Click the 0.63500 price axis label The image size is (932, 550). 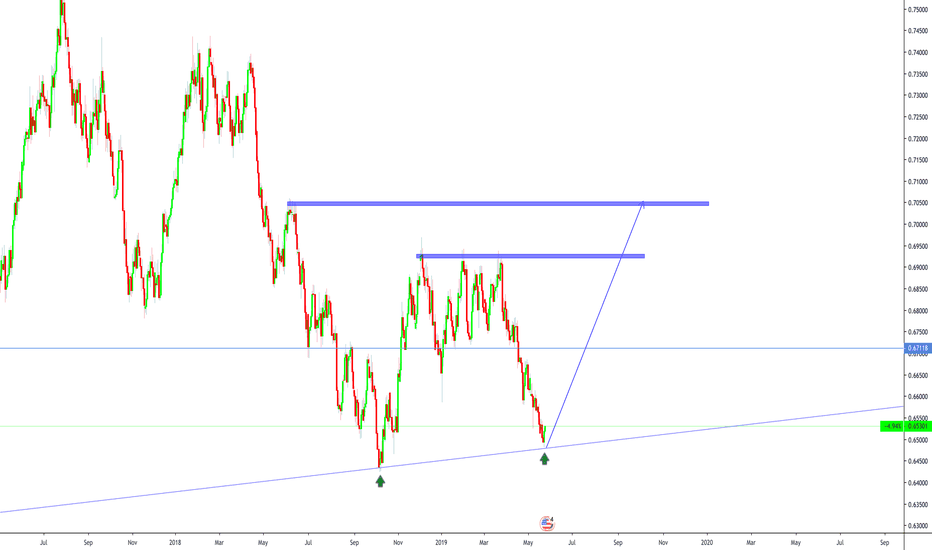click(919, 504)
